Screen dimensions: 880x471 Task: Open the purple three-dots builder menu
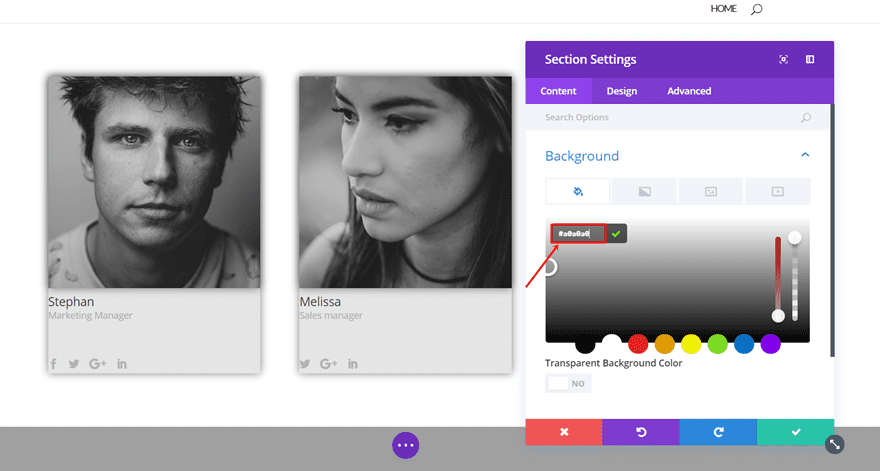pyautogui.click(x=405, y=445)
